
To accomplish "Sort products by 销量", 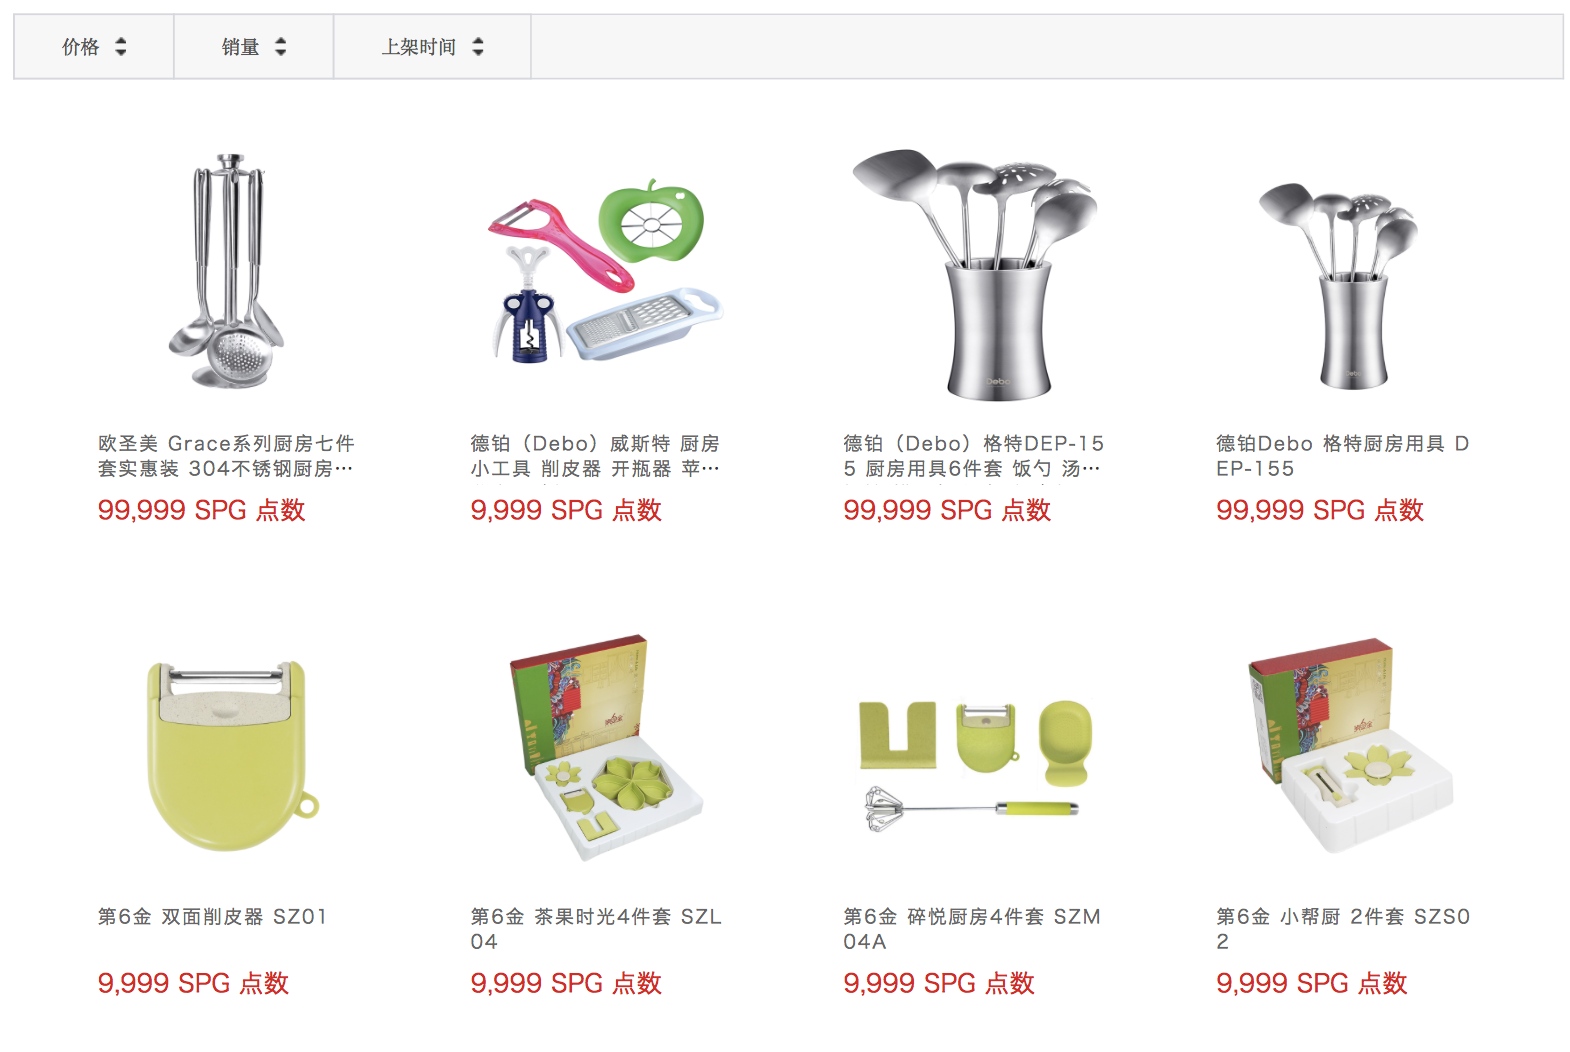I will point(254,47).
